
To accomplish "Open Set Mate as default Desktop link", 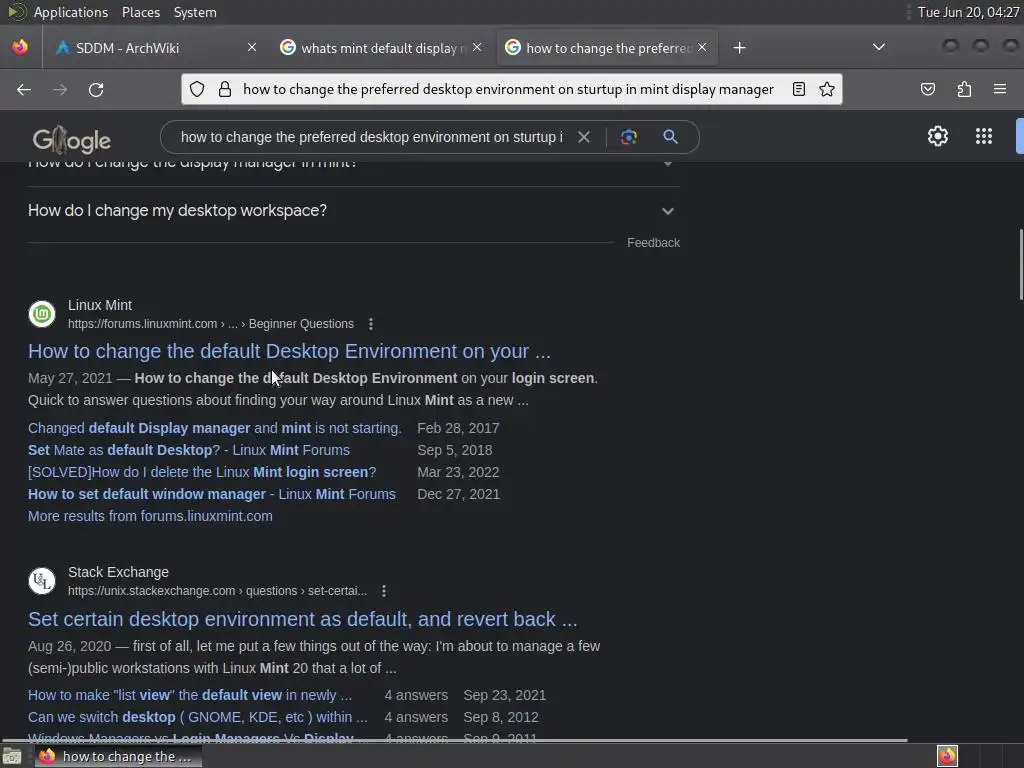I will click(x=189, y=451).
